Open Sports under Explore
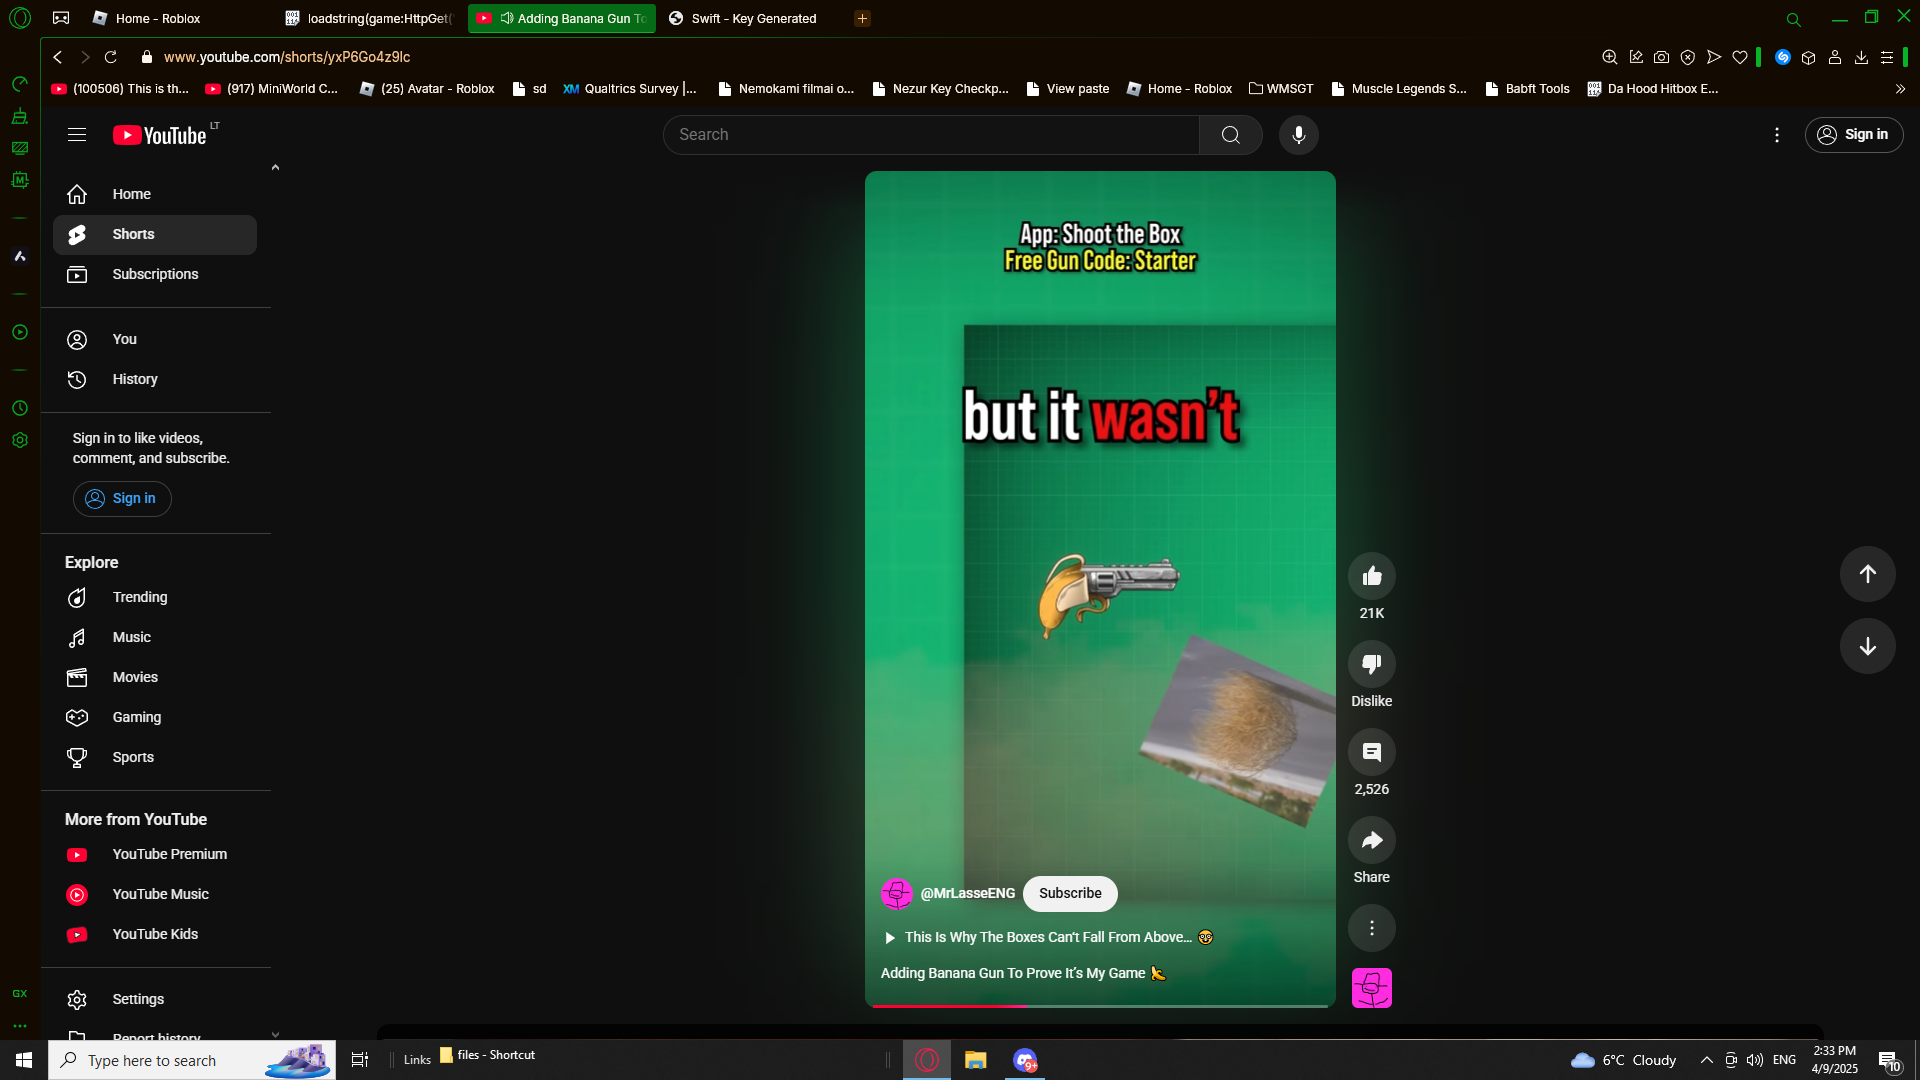Image resolution: width=1920 pixels, height=1080 pixels. coord(155,758)
